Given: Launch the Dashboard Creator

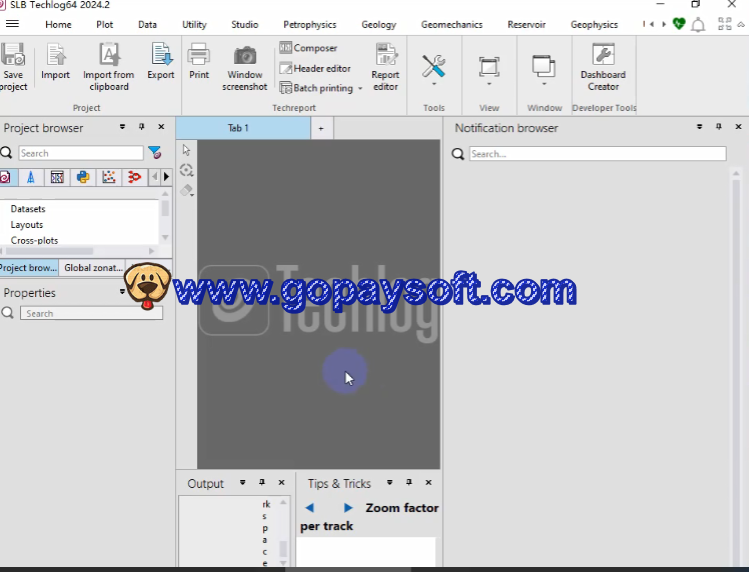Looking at the screenshot, I should click(603, 66).
